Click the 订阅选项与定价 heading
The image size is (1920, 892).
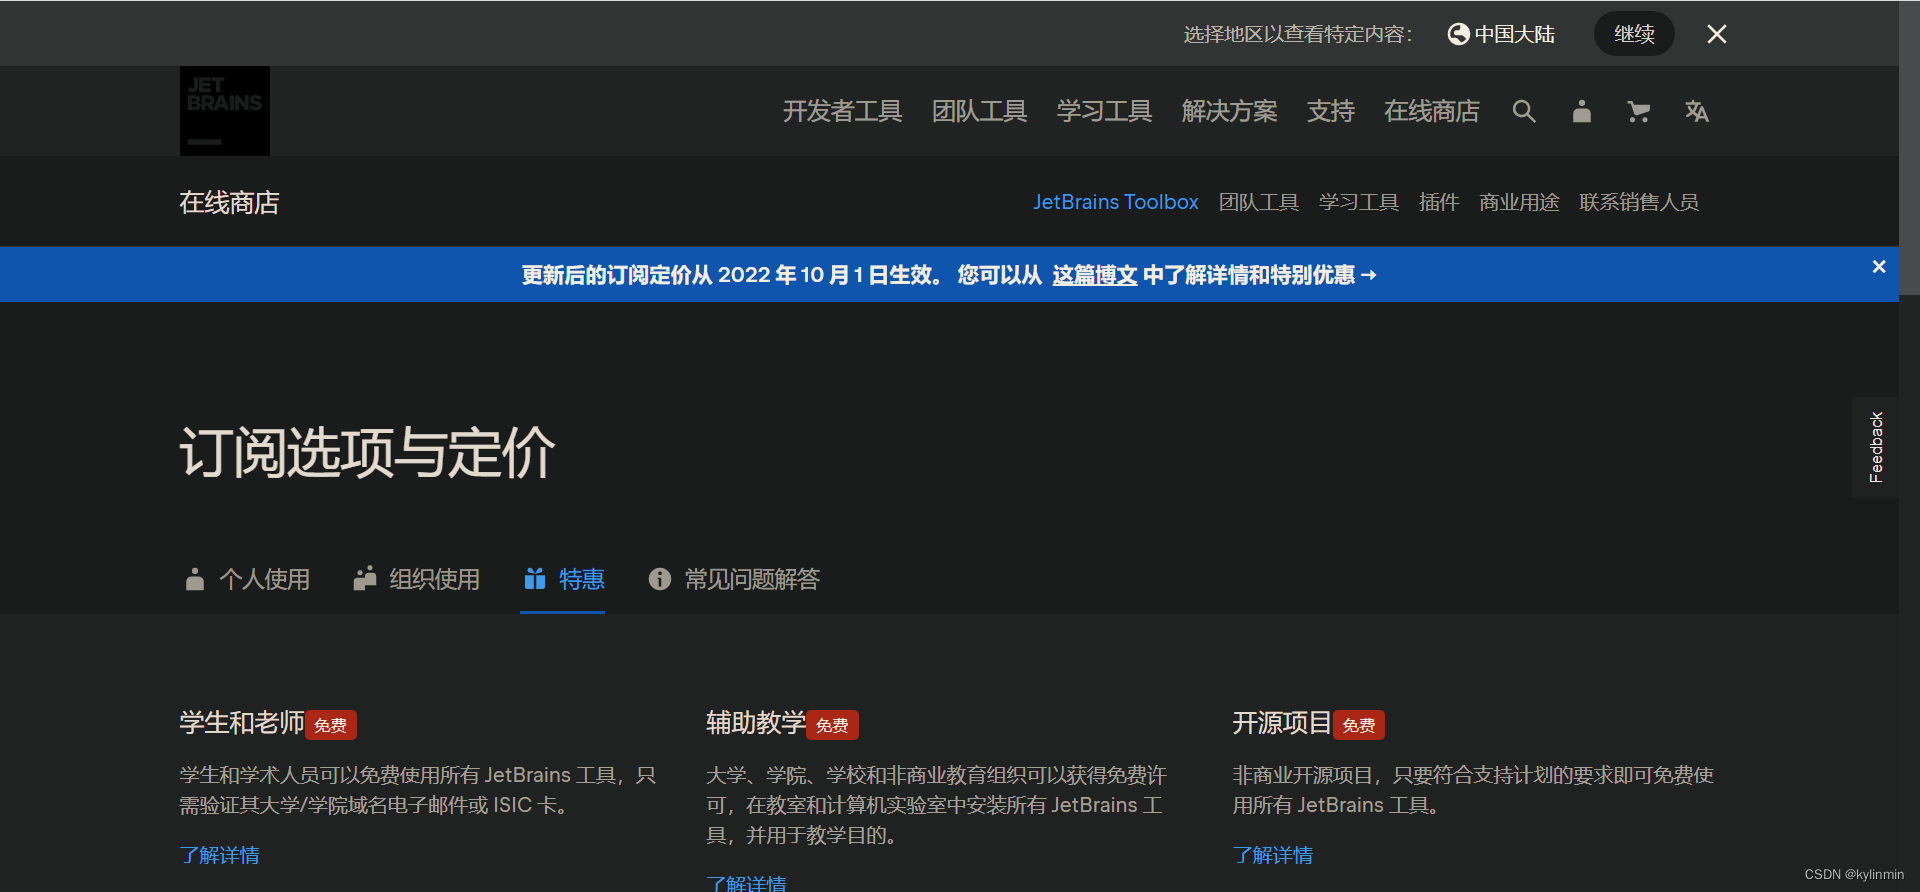[x=367, y=452]
